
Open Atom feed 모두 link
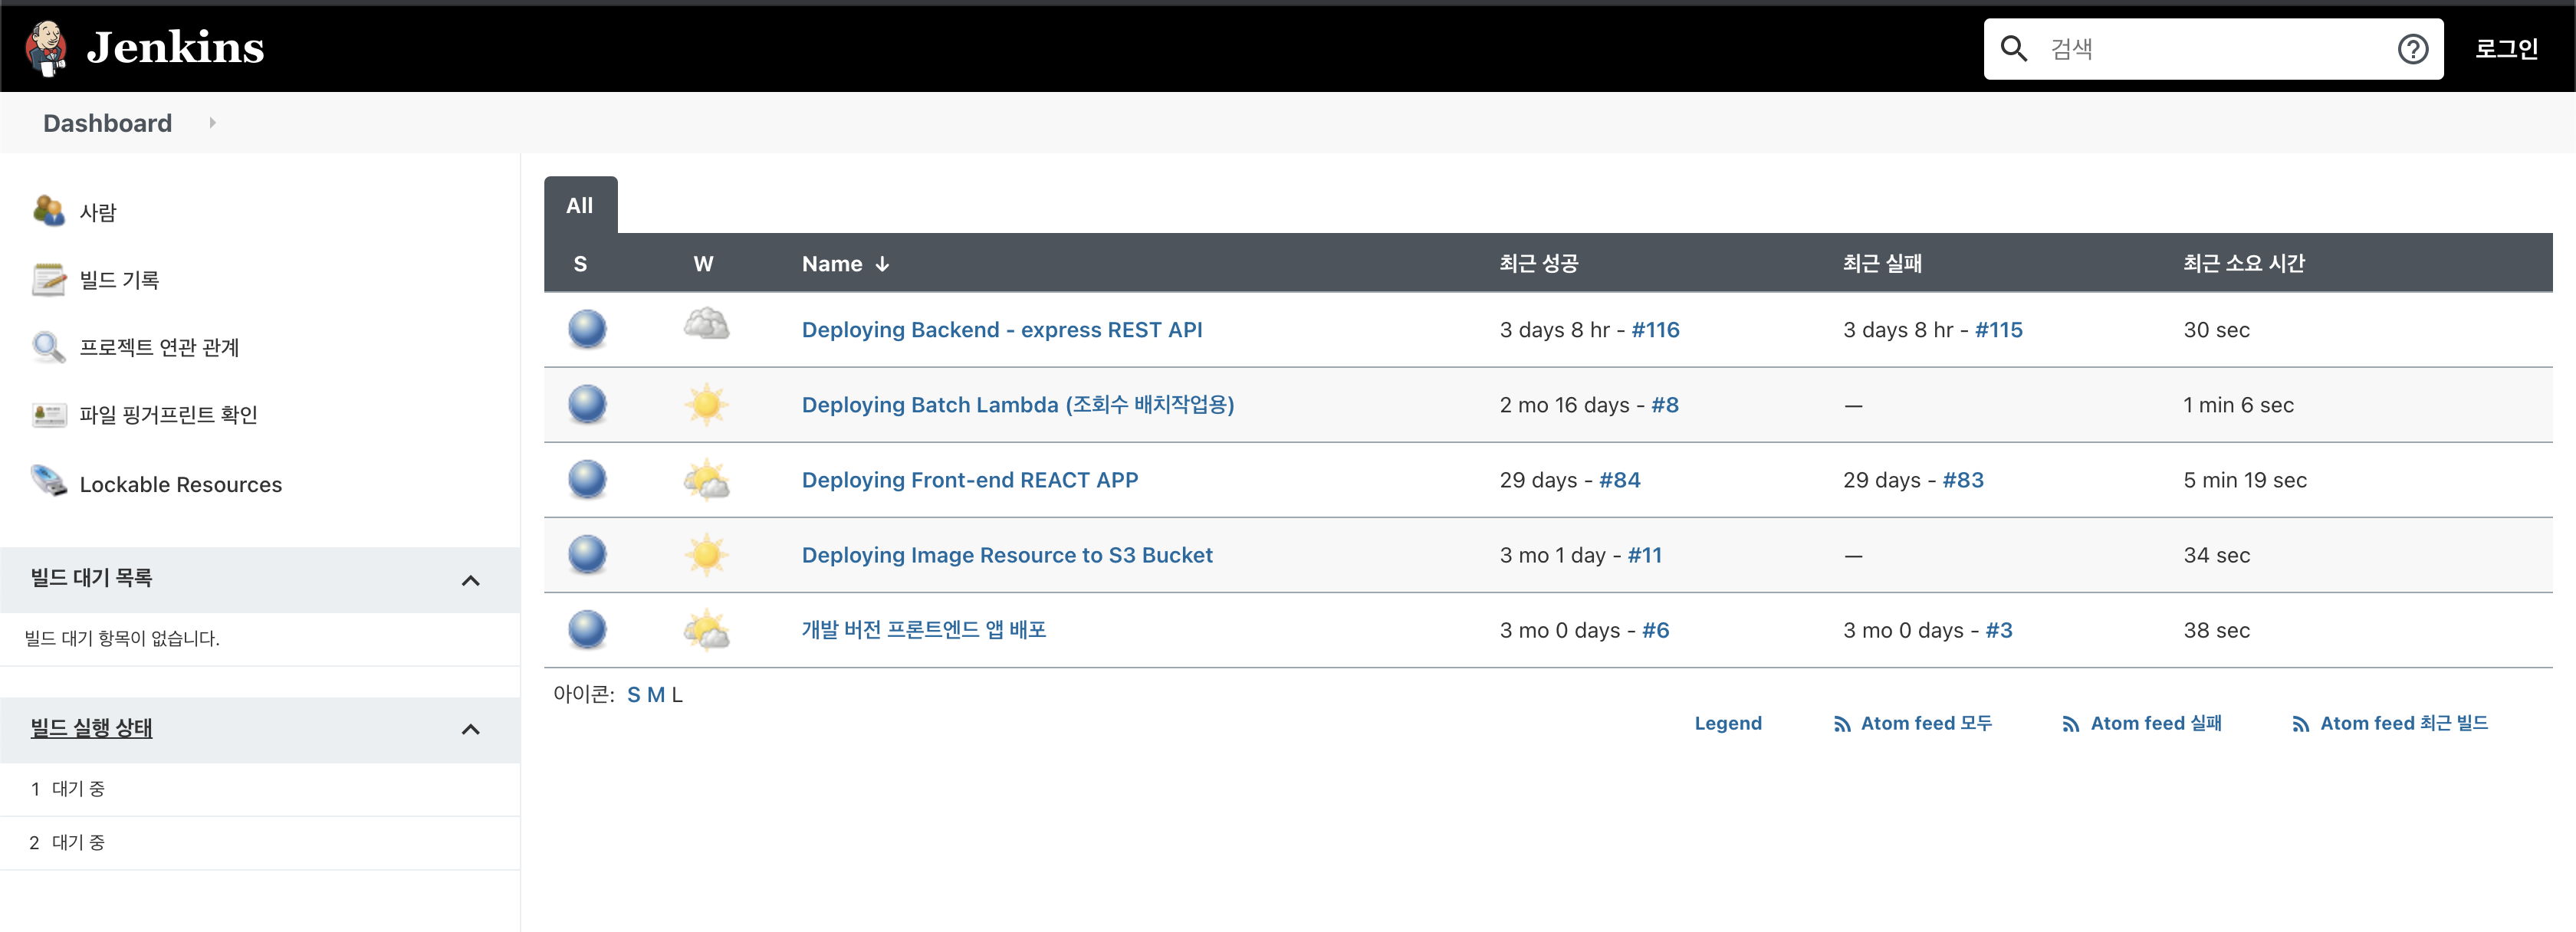click(x=1925, y=723)
